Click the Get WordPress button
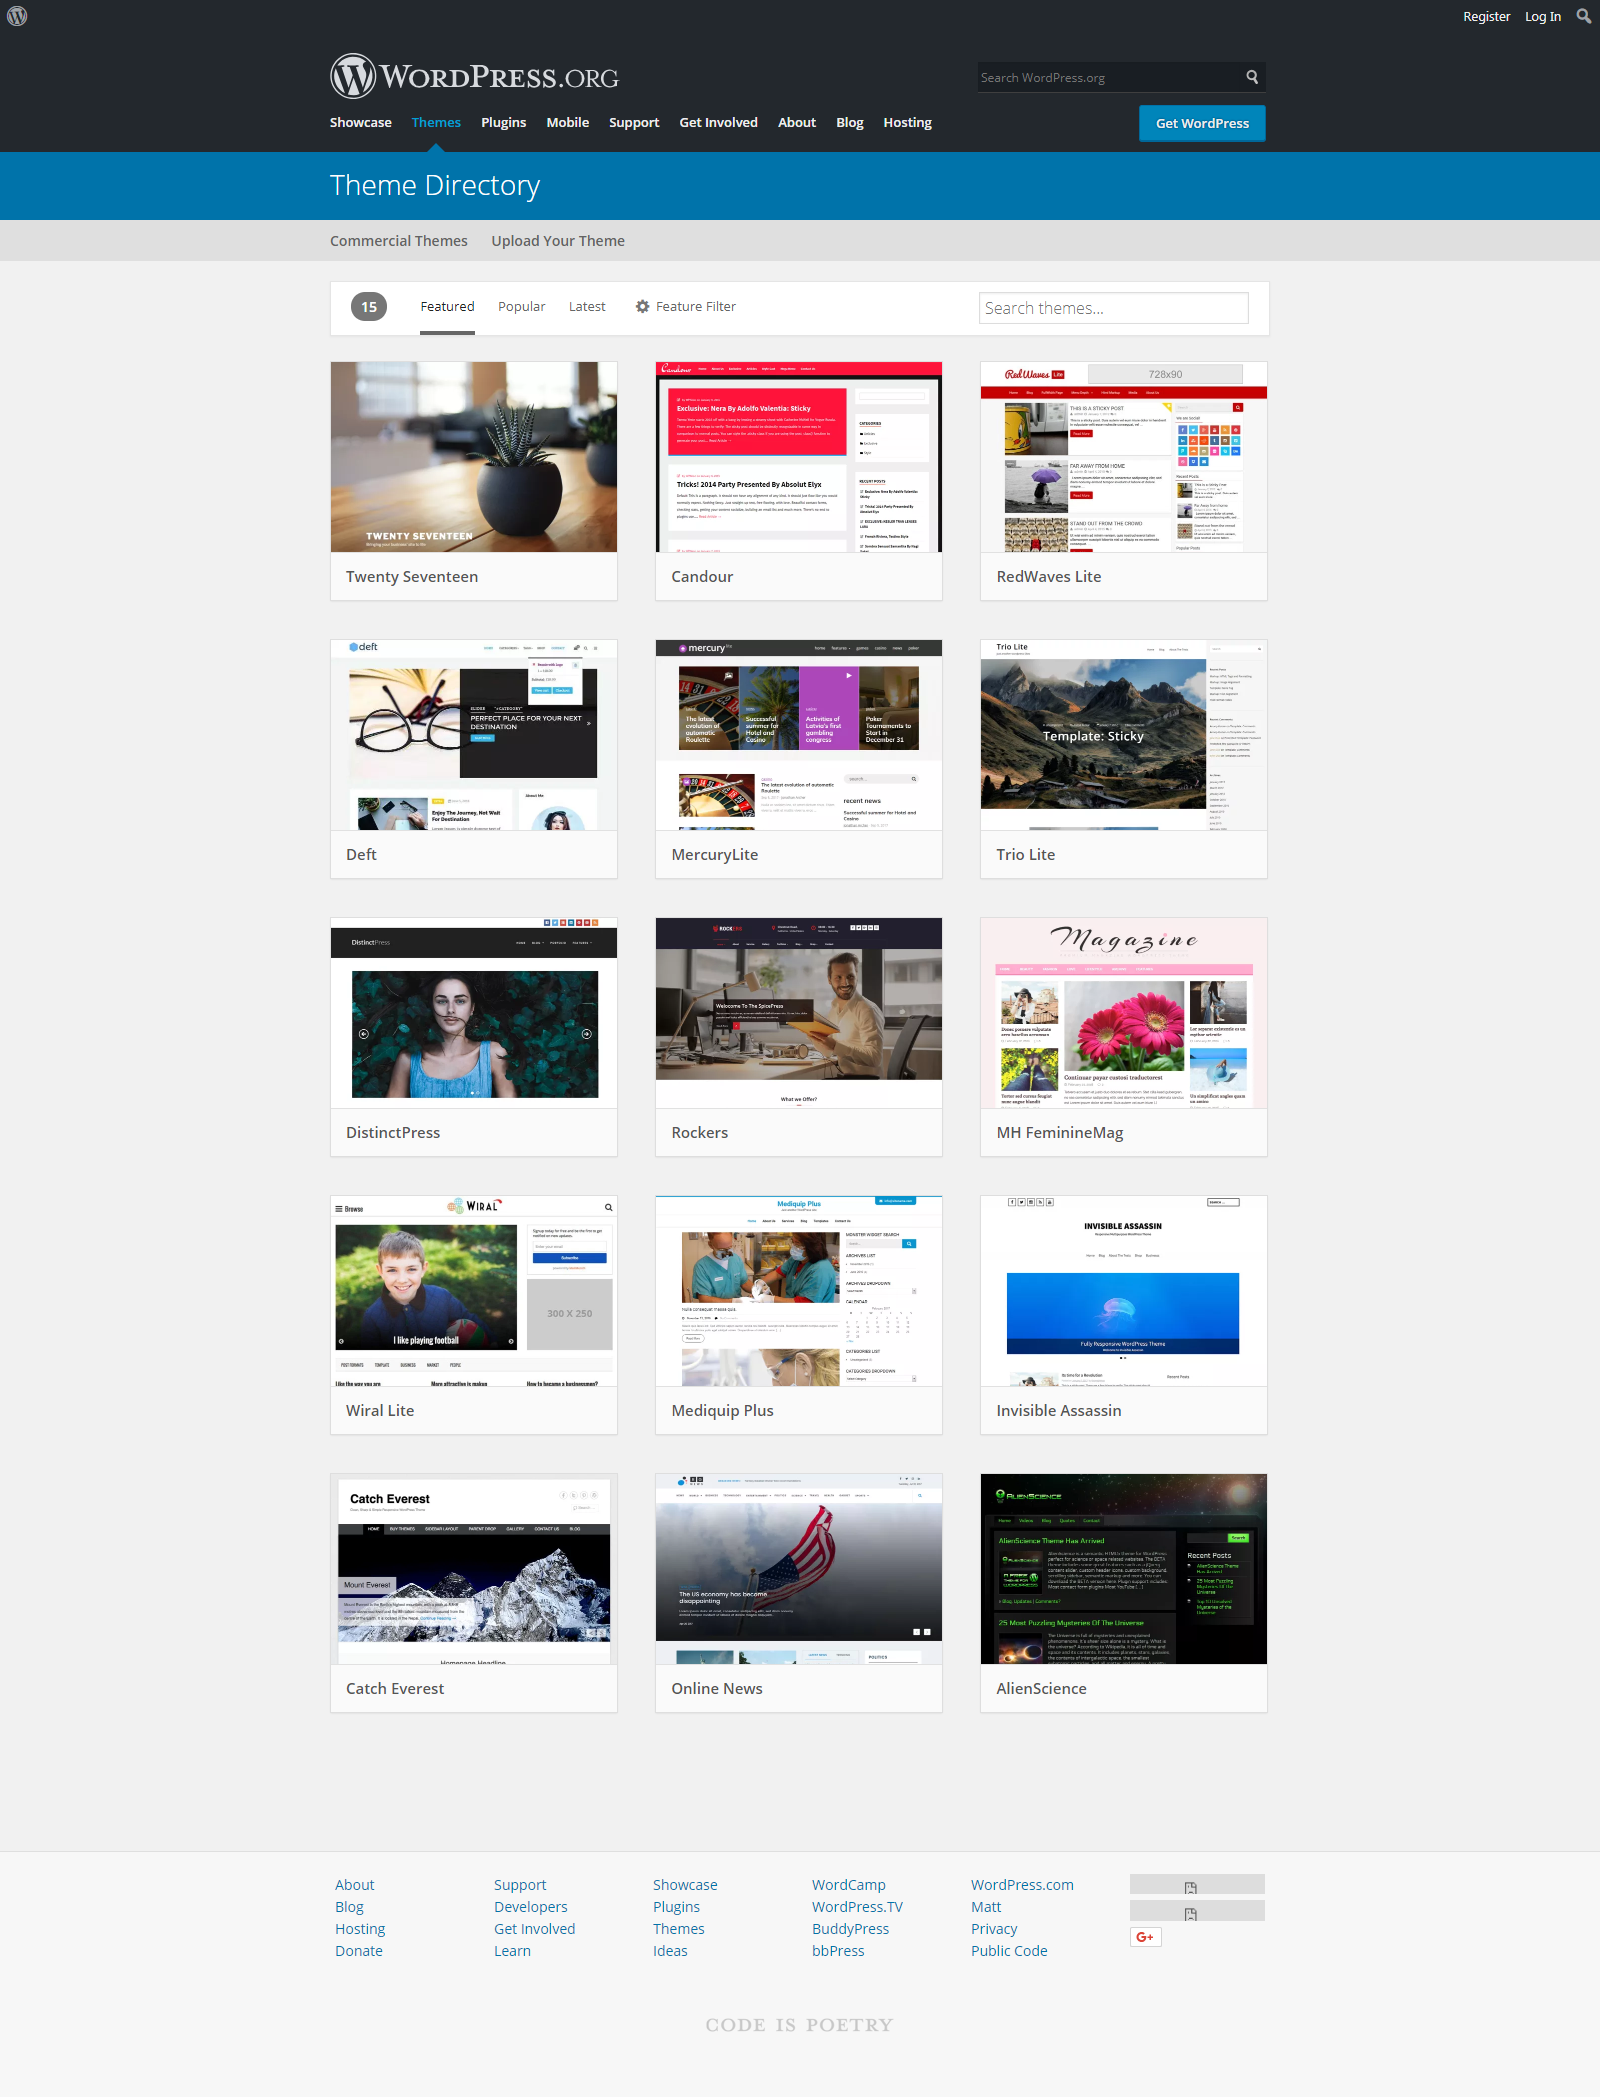 [1202, 124]
